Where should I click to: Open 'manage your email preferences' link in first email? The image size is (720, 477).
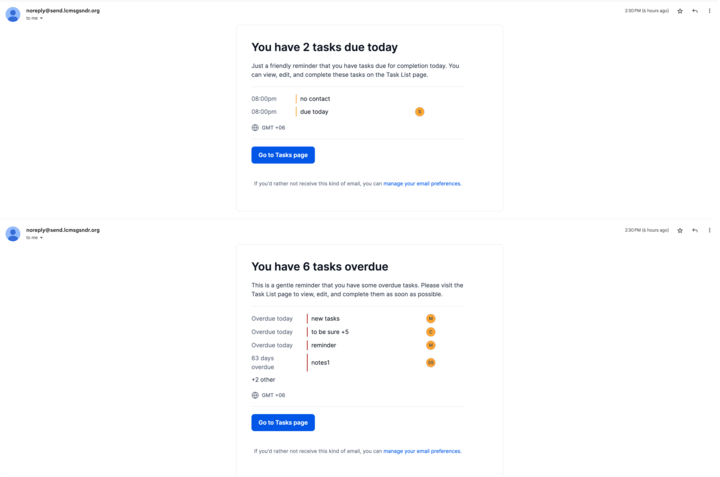coord(422,184)
